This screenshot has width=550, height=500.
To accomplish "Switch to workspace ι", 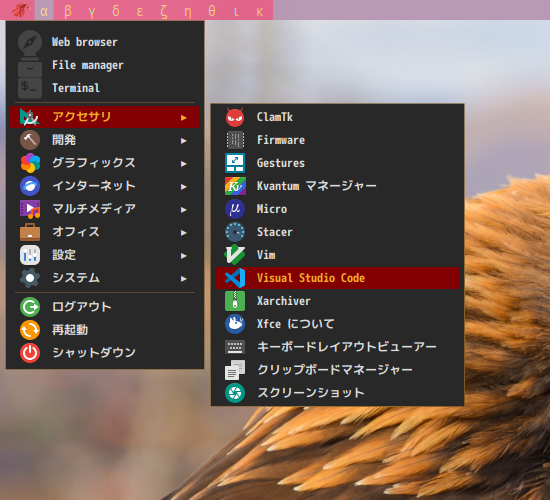I will 236,11.
